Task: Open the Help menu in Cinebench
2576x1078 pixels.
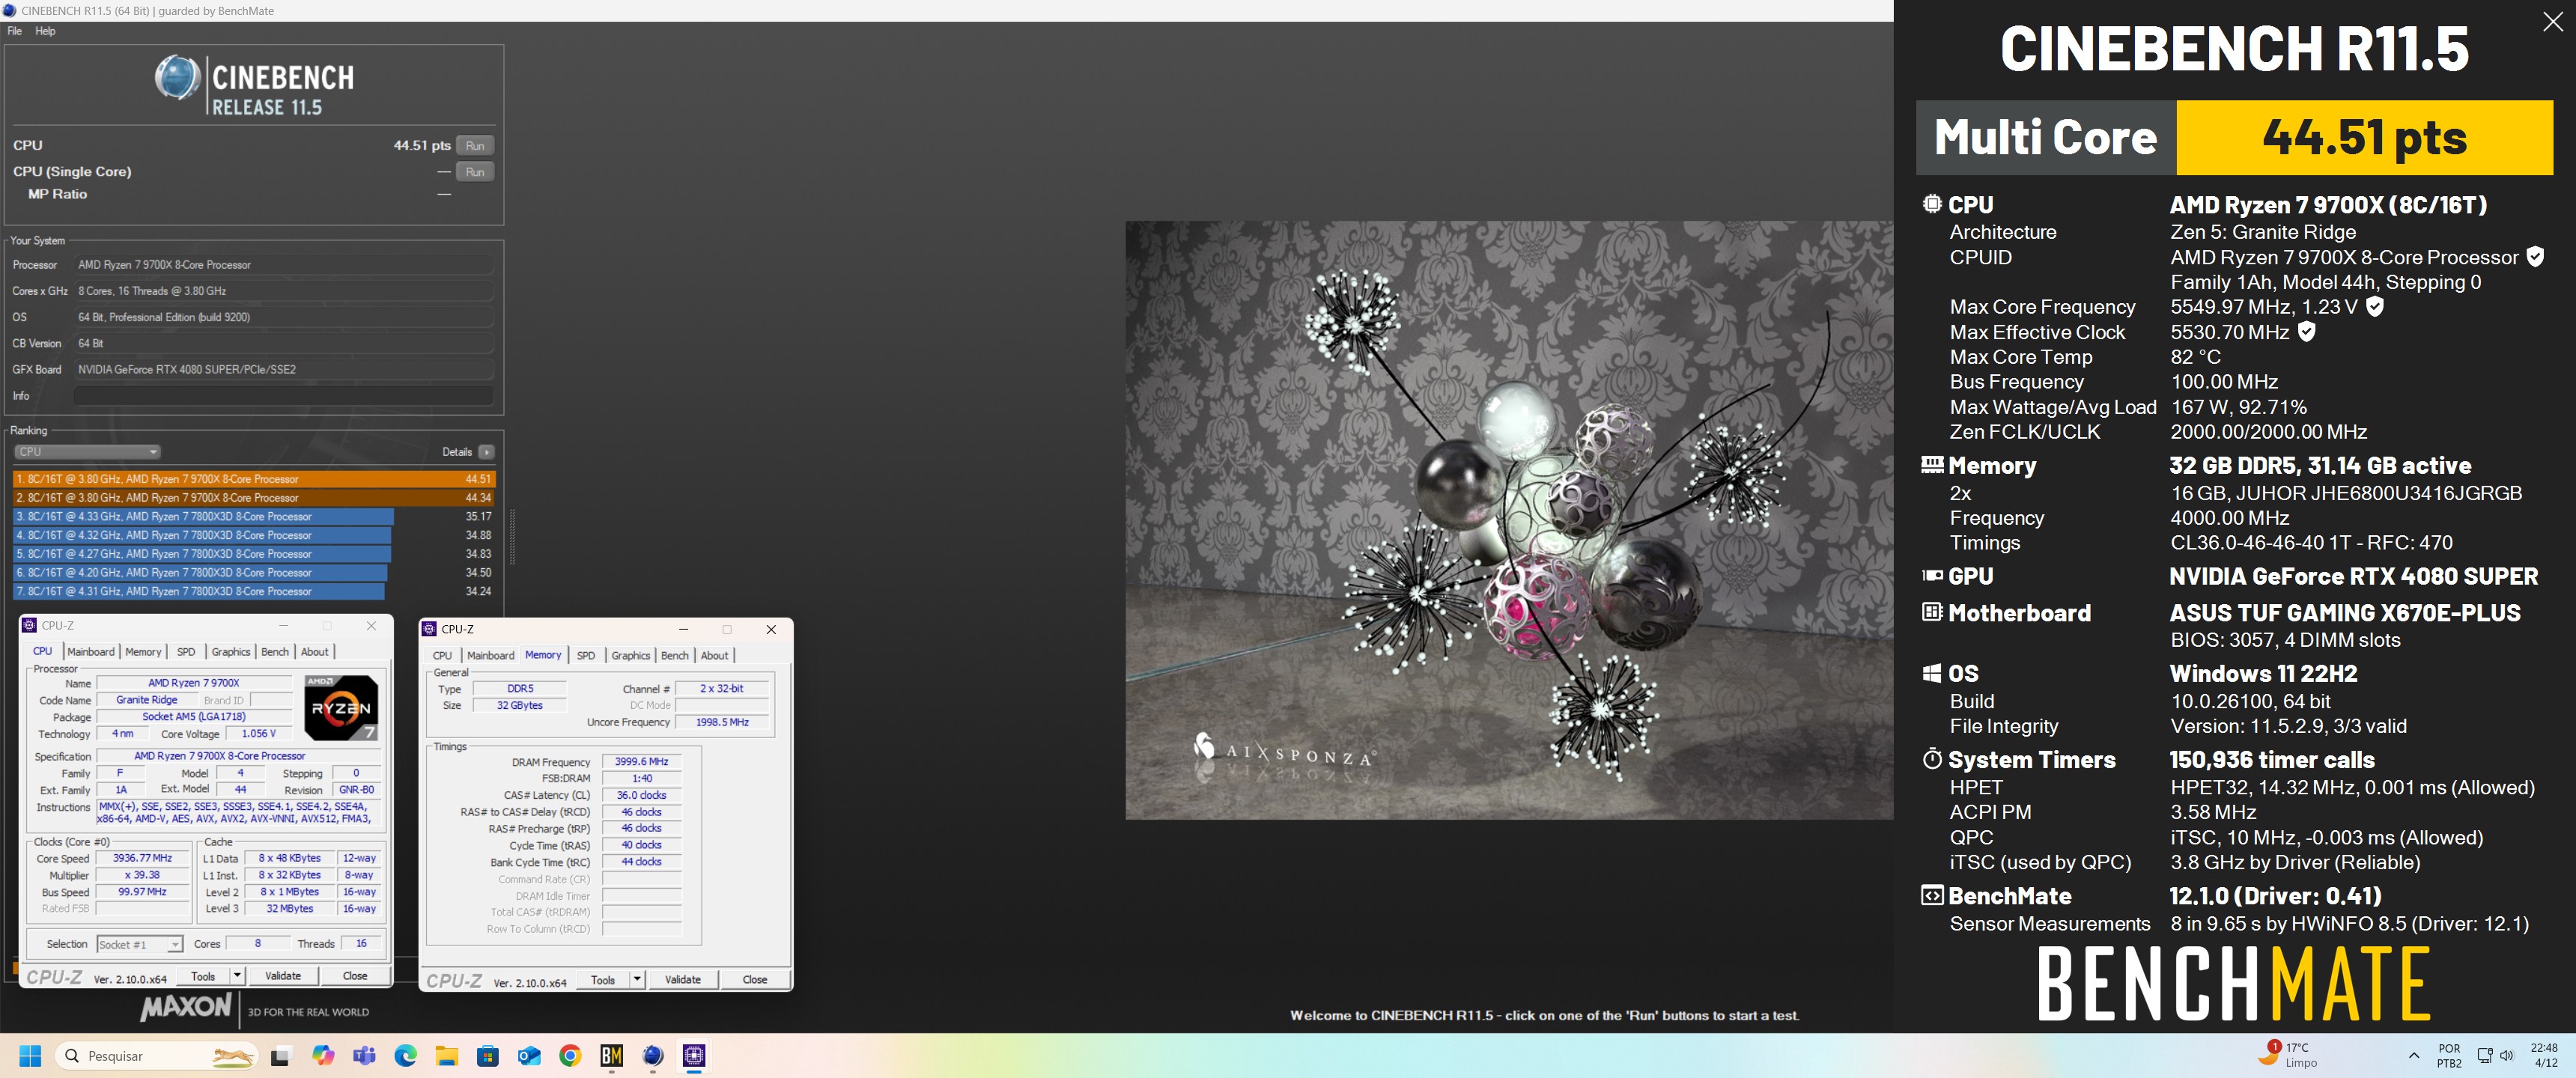Action: 45,31
